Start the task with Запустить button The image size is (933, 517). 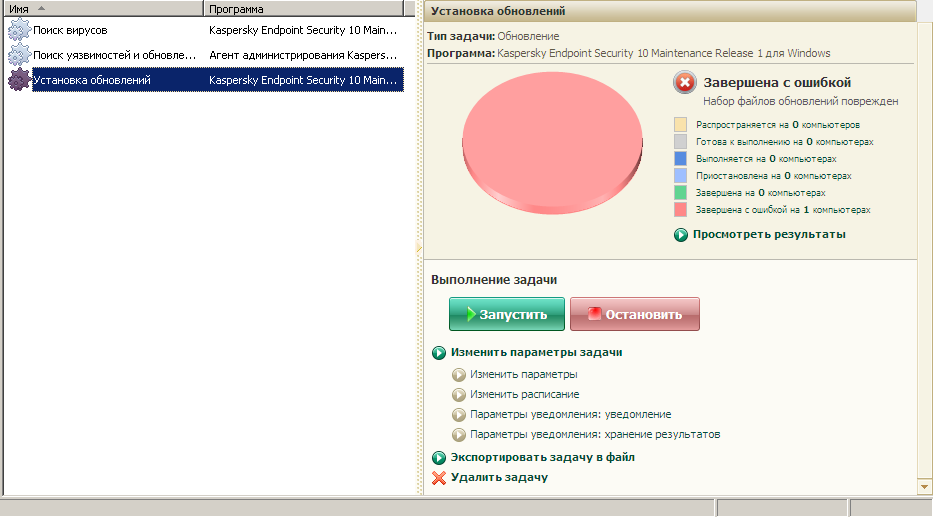coord(507,314)
